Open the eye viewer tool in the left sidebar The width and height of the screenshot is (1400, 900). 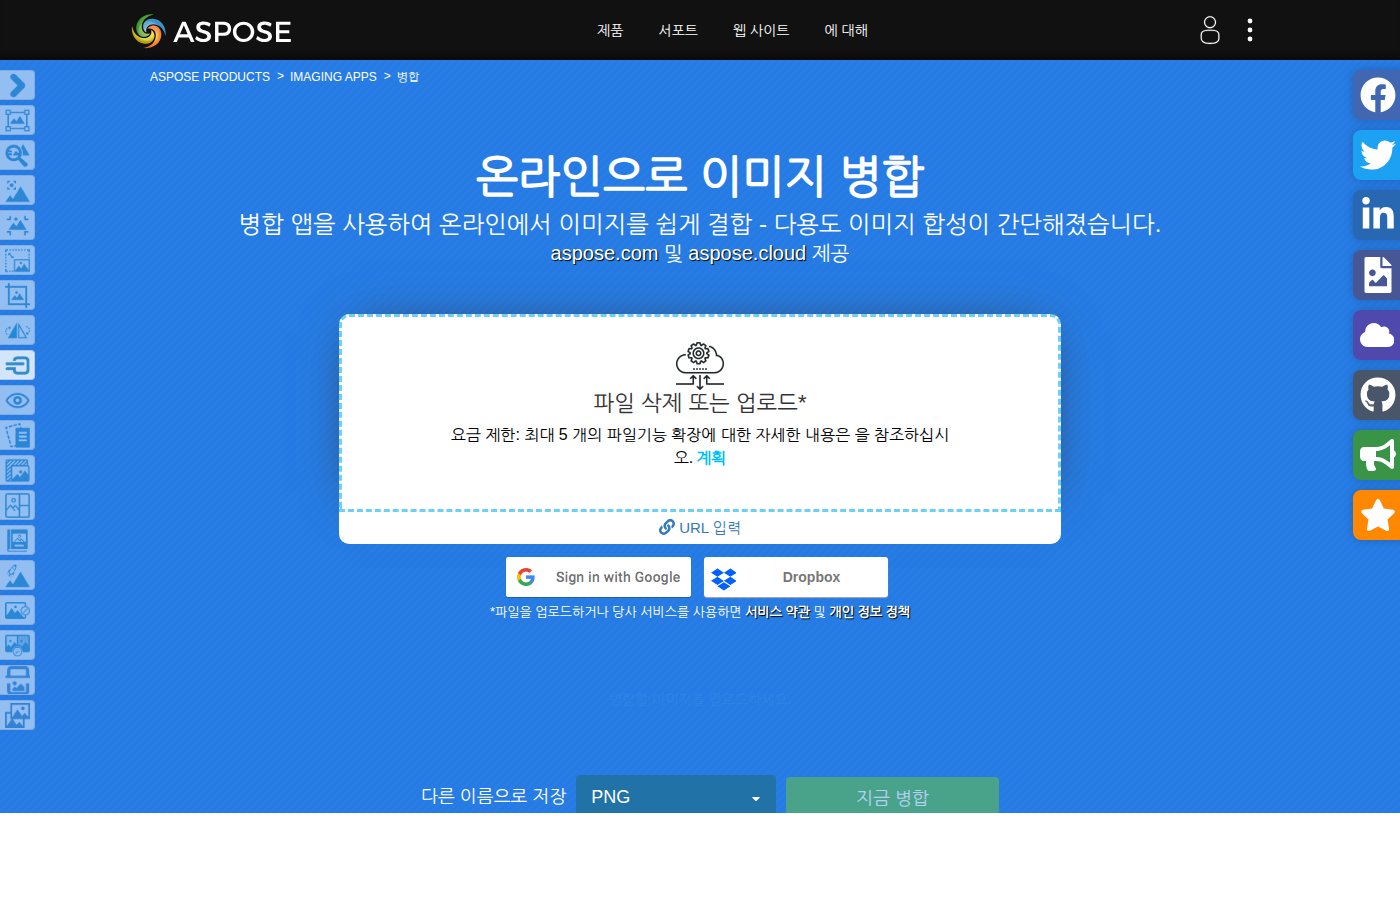pyautogui.click(x=17, y=400)
